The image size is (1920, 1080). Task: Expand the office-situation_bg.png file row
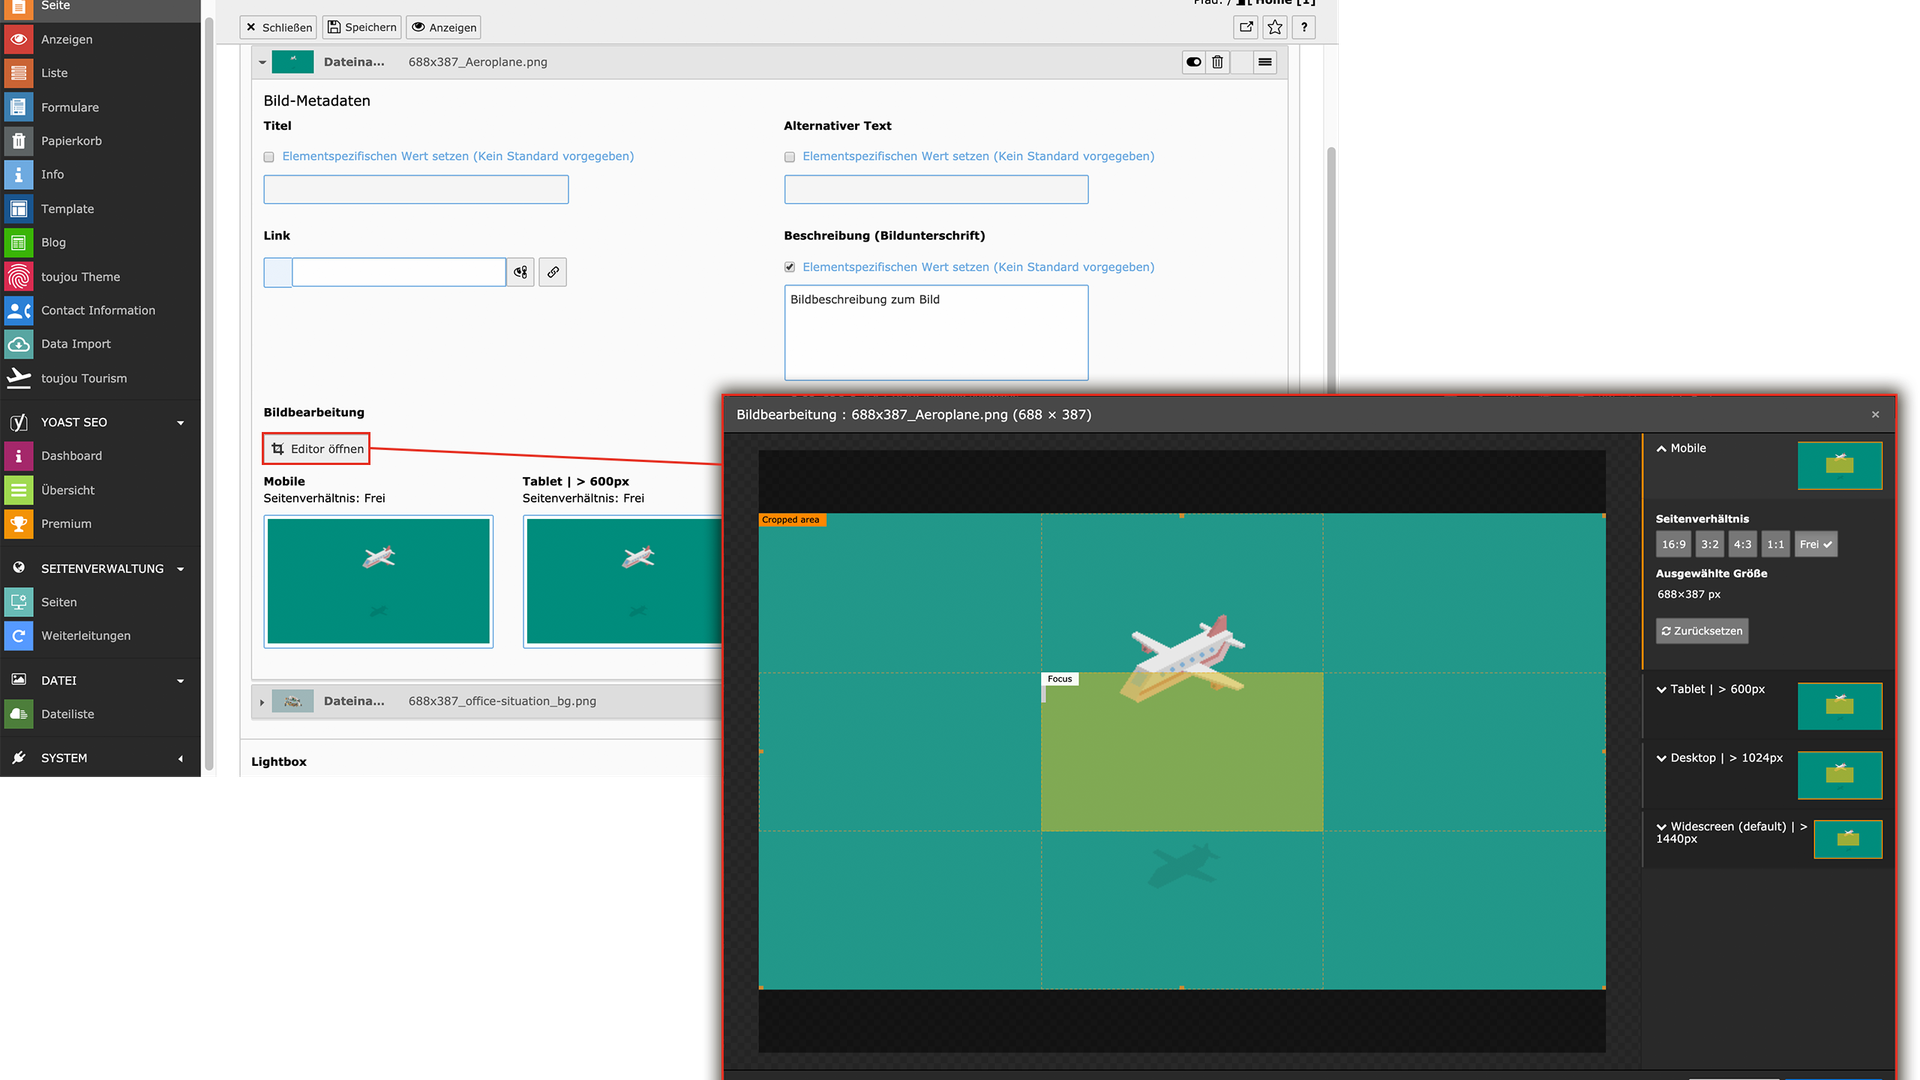[x=262, y=702]
